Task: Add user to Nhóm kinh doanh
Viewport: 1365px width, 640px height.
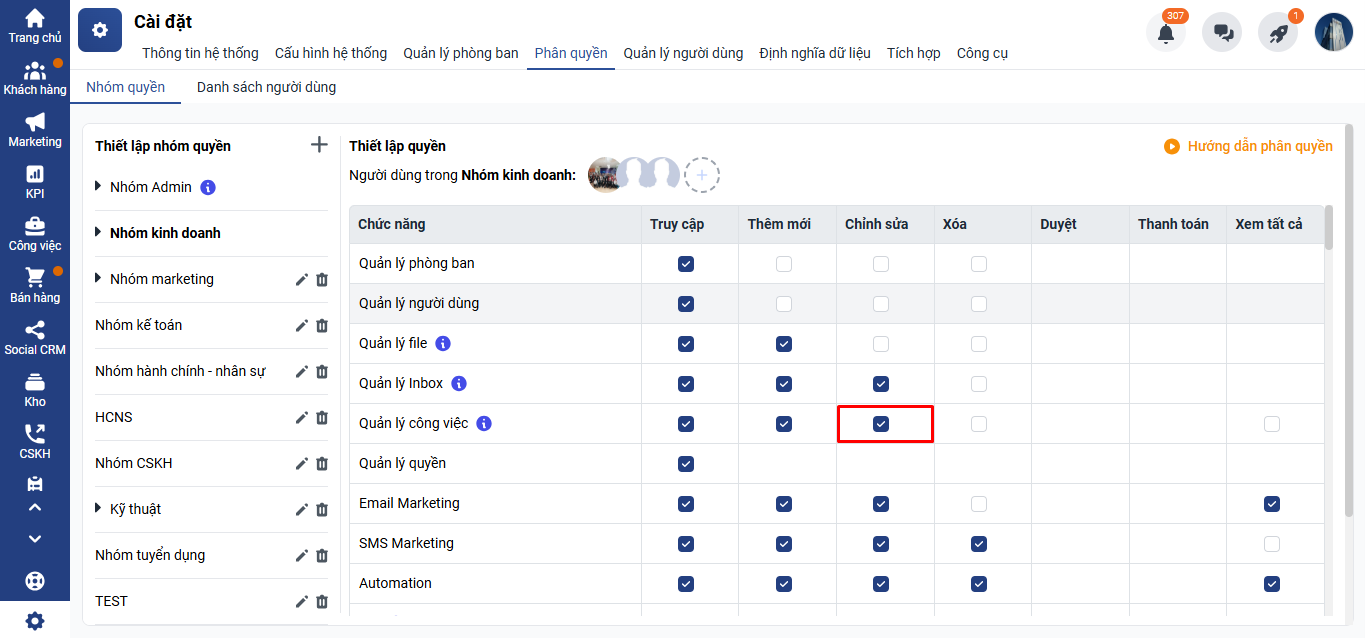Action: click(702, 175)
